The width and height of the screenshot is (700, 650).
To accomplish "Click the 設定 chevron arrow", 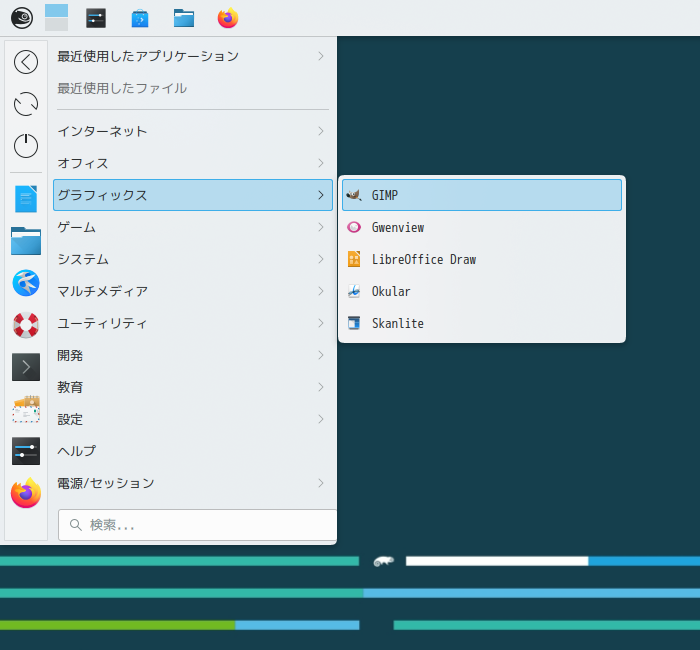I will tap(321, 419).
